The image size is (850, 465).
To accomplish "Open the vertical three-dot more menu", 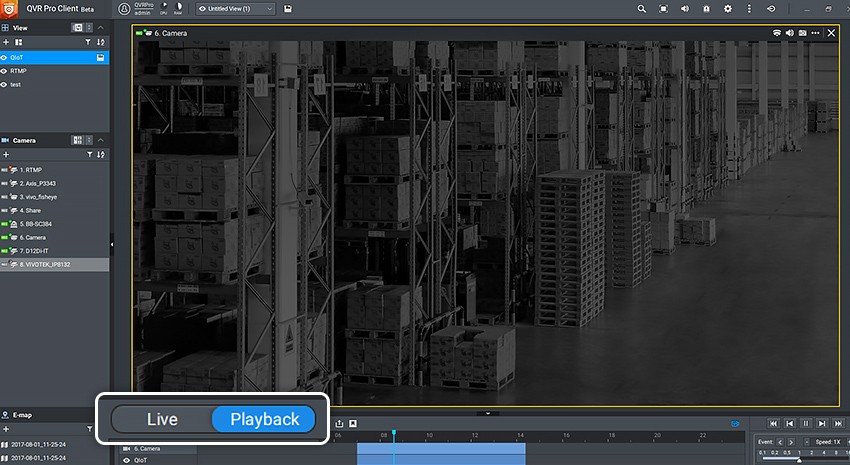I will (x=748, y=9).
